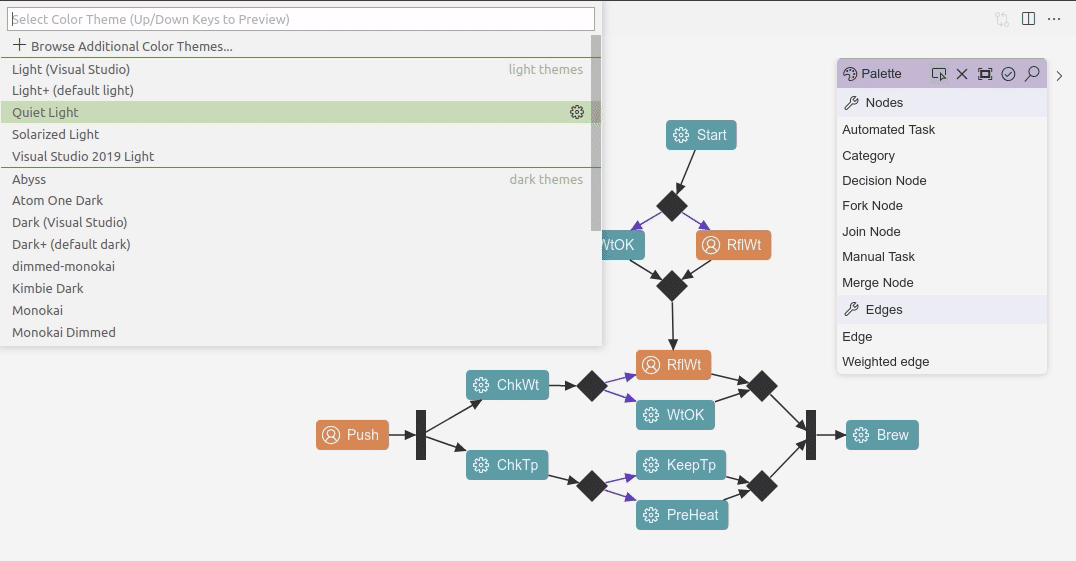The image size is (1076, 561).
Task: Open the Palette search magnifier
Action: [x=1032, y=74]
